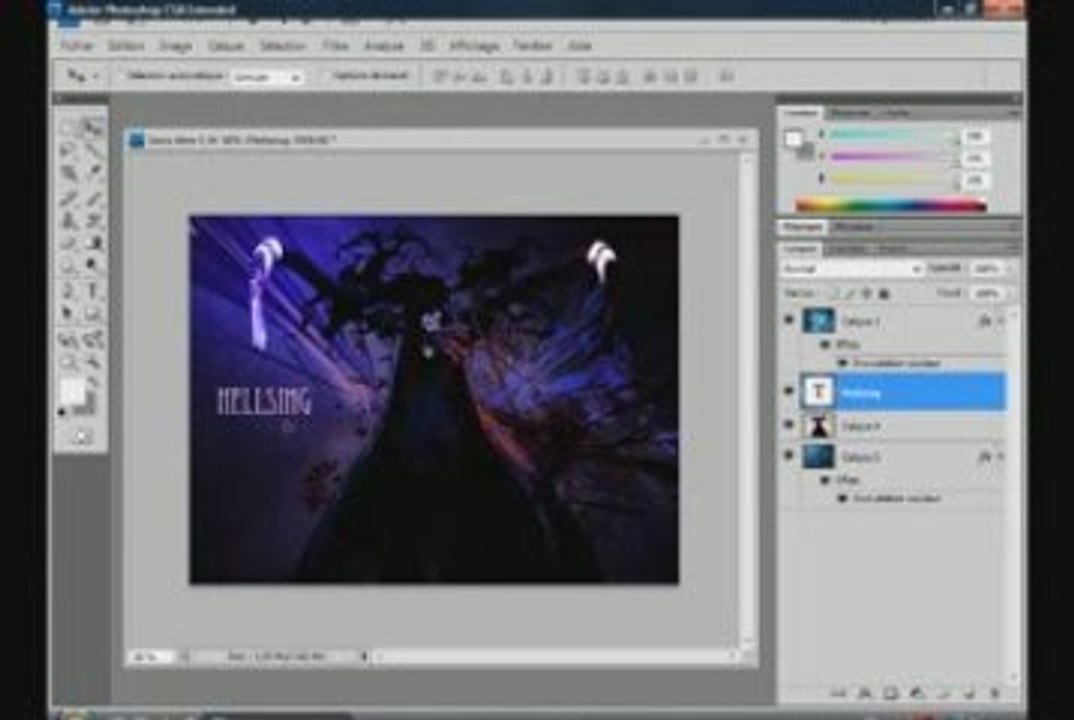Hide the Hellsing text layer
Screen dimensions: 1074x720
788,391
